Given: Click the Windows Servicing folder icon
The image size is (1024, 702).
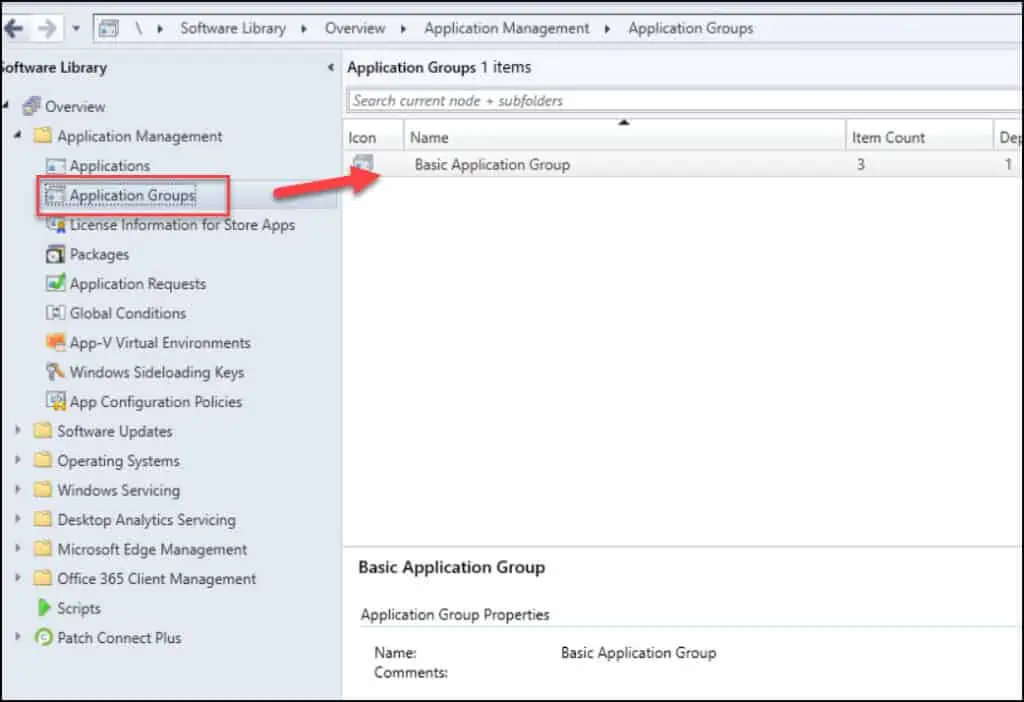Looking at the screenshot, I should pos(43,489).
